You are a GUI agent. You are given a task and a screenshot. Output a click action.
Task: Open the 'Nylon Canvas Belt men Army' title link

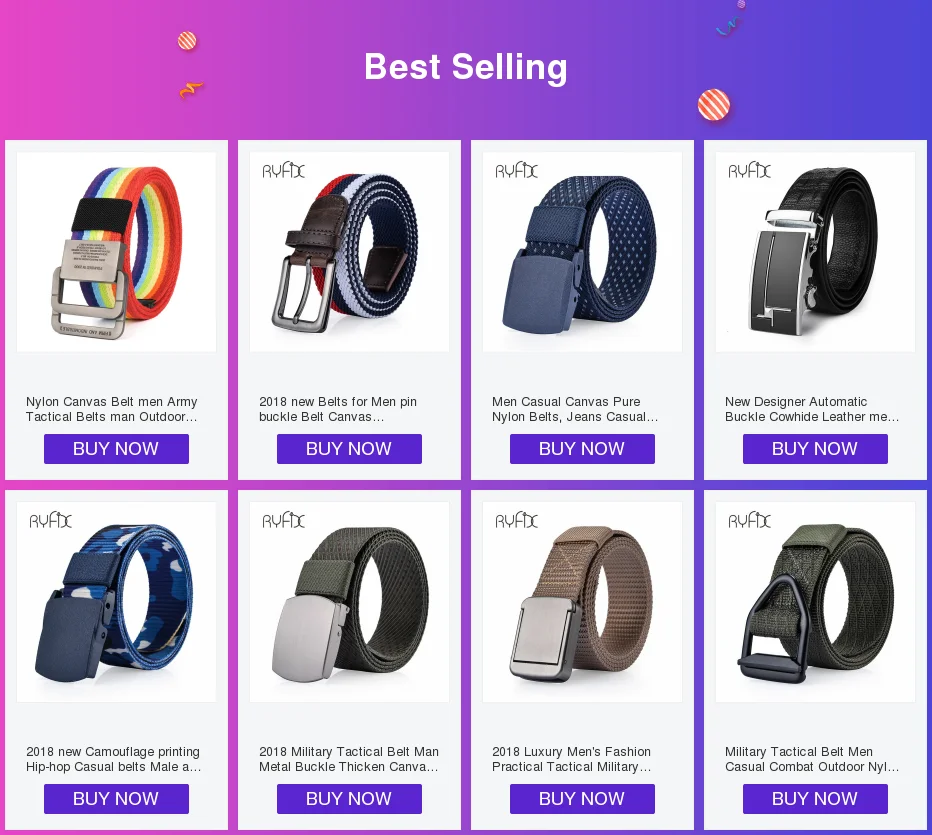pos(112,409)
